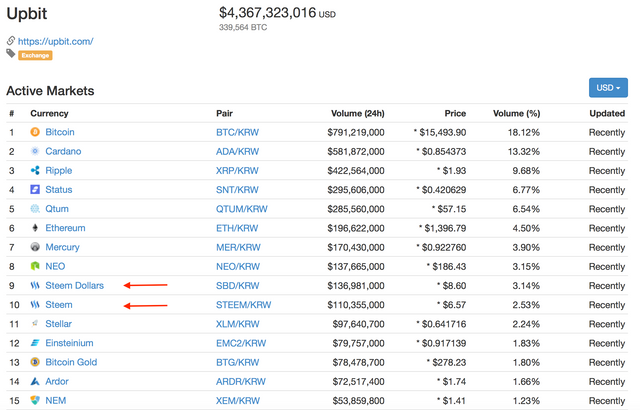Open the XLM/KRW pair link
Screen dimensions: 640x410
(x=238, y=324)
